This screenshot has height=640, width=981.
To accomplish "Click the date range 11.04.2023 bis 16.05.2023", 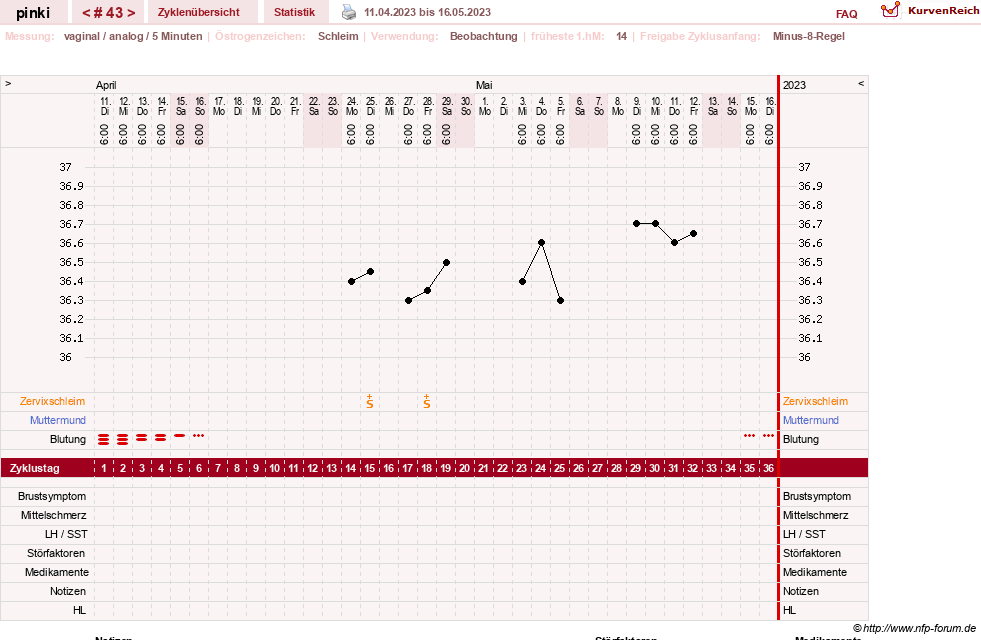I will [427, 12].
